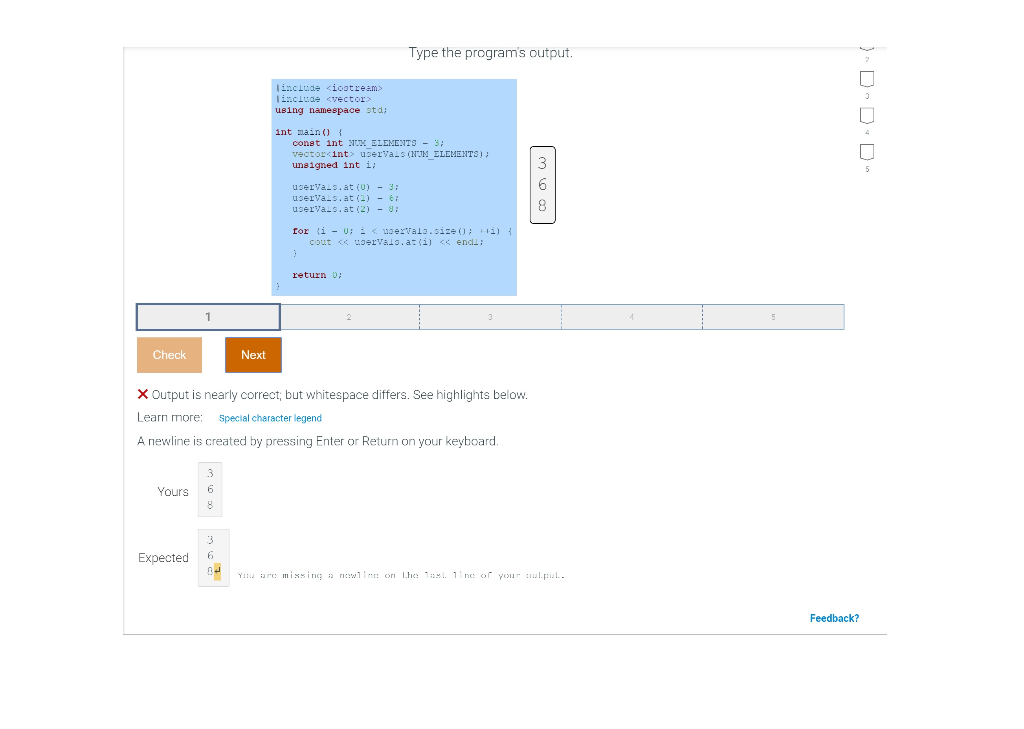Select step 5 in the progress bar
The image size is (1024, 729).
click(773, 316)
